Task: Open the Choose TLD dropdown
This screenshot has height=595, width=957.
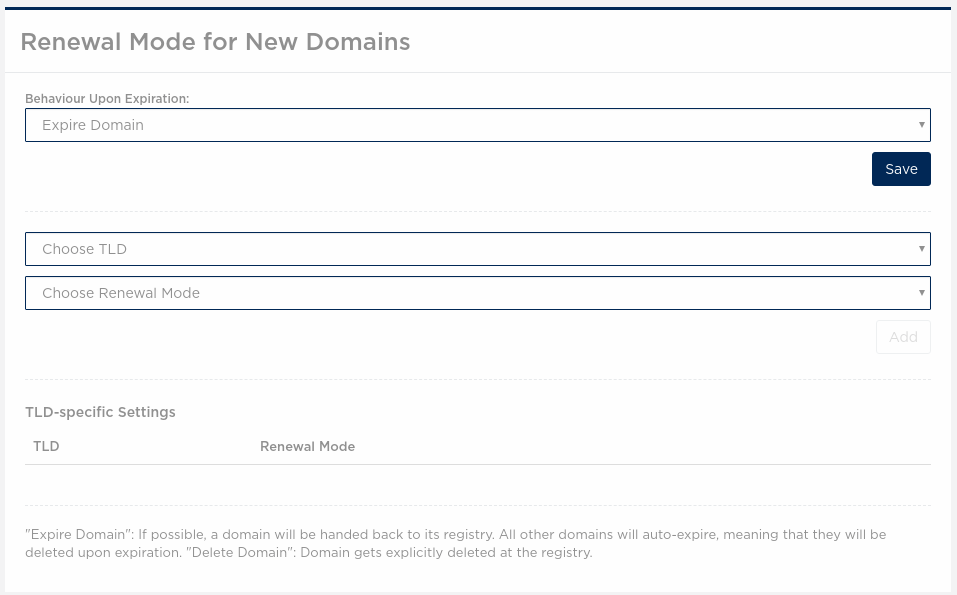Action: (478, 249)
